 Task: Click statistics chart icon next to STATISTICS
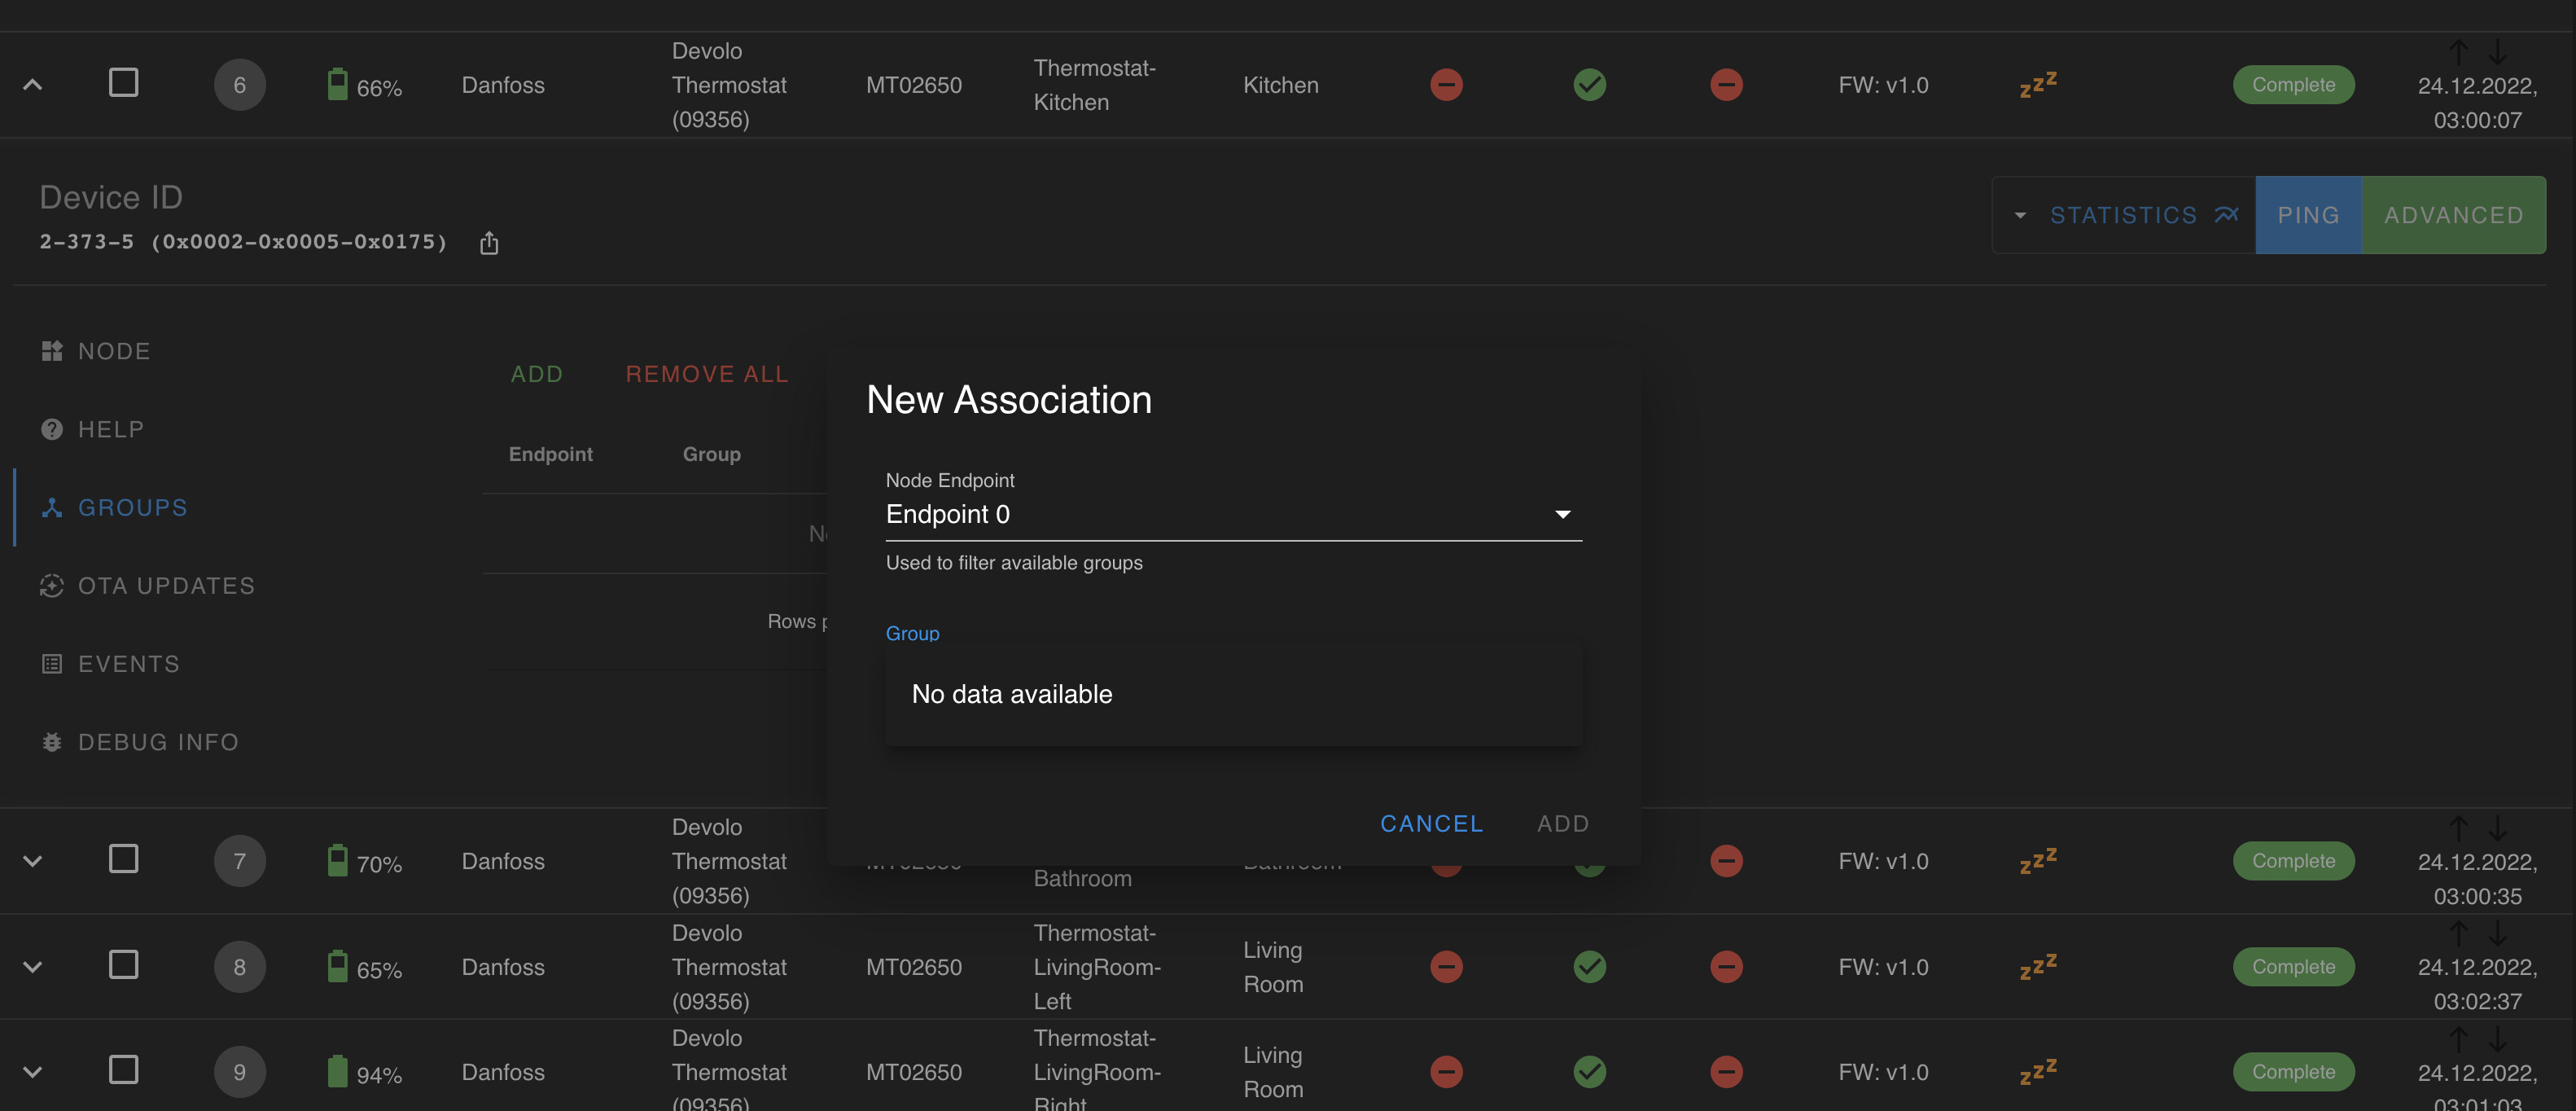pos(2226,215)
